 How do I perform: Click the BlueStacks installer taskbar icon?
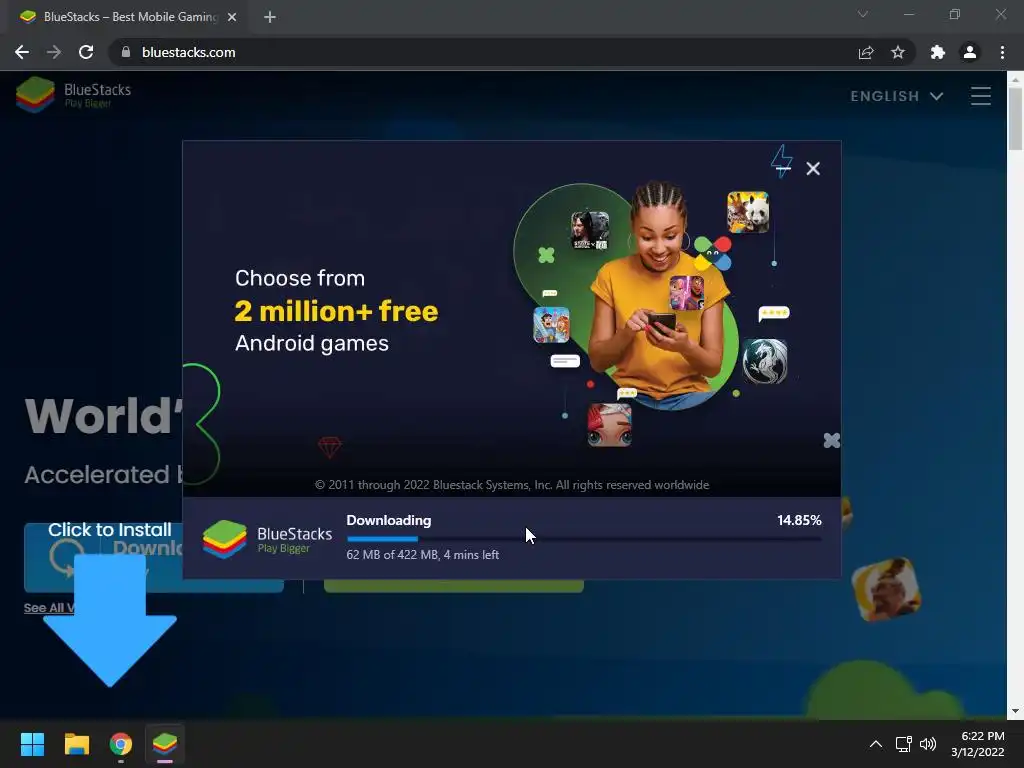[x=165, y=744]
